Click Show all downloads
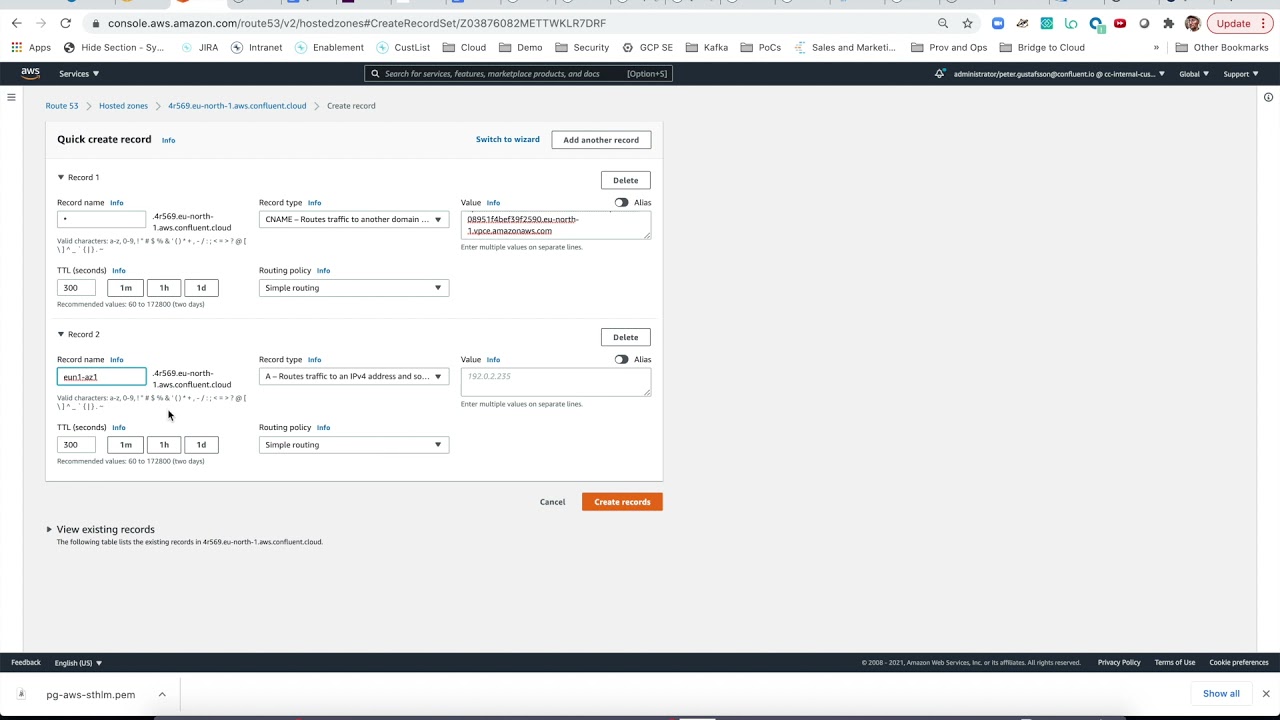Viewport: 1280px width, 720px height. coord(1221,693)
